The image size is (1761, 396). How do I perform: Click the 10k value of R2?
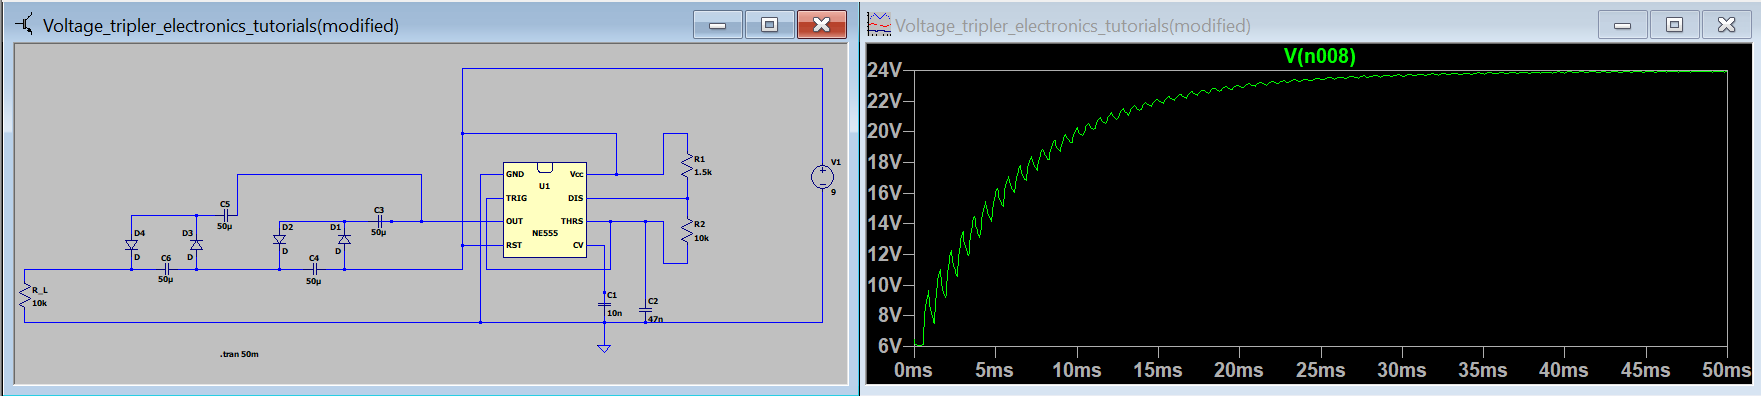coord(702,238)
